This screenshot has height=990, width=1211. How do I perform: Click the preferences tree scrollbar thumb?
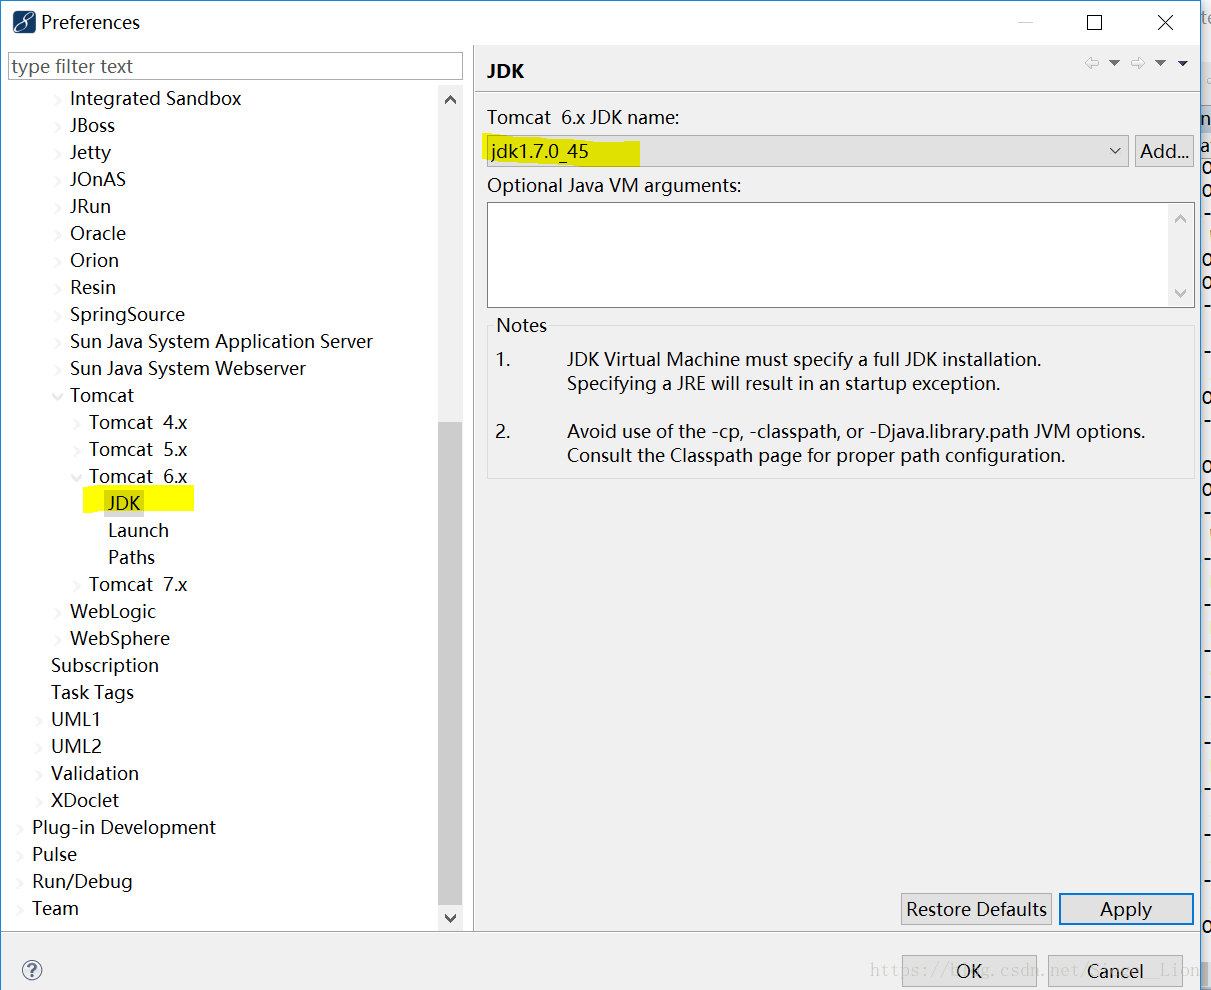tap(450, 662)
